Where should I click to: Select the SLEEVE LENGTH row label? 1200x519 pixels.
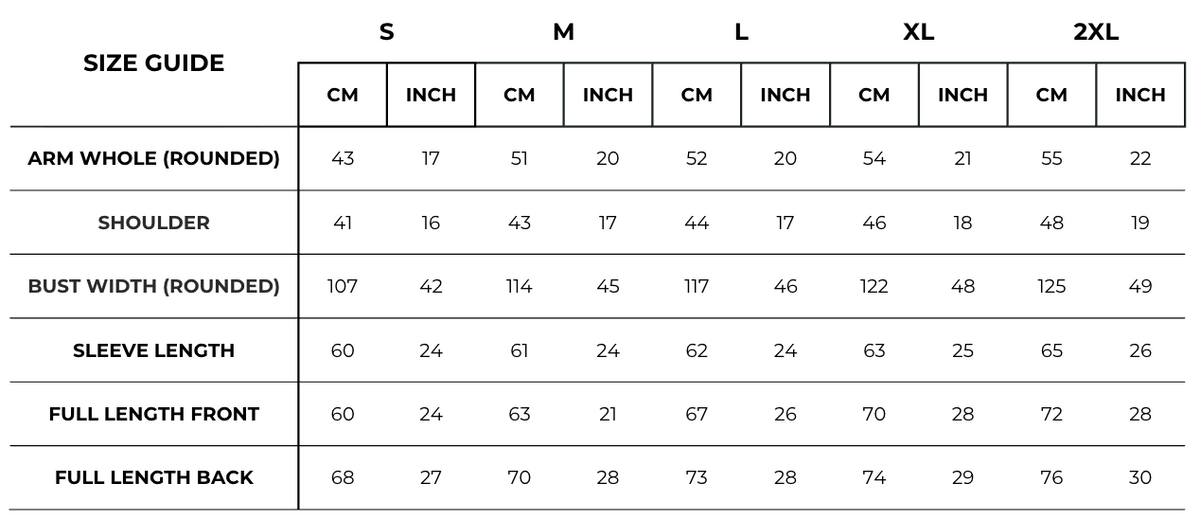(x=154, y=350)
